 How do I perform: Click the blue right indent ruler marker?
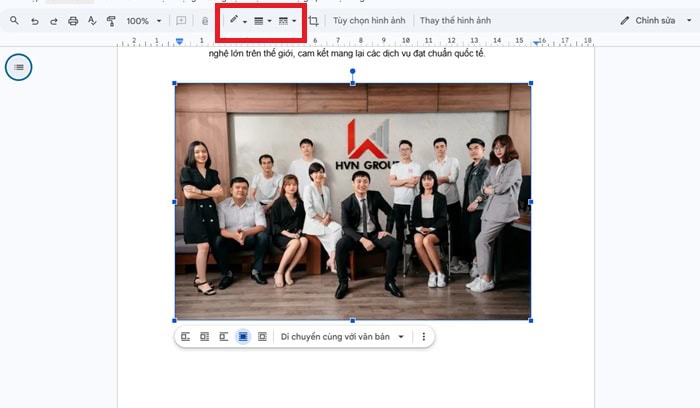[536, 43]
